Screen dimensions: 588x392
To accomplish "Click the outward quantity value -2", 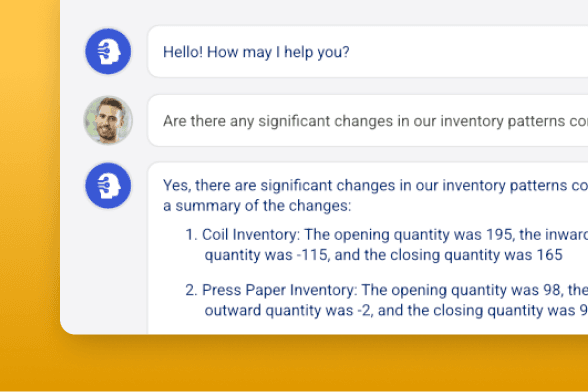I will coord(364,310).
